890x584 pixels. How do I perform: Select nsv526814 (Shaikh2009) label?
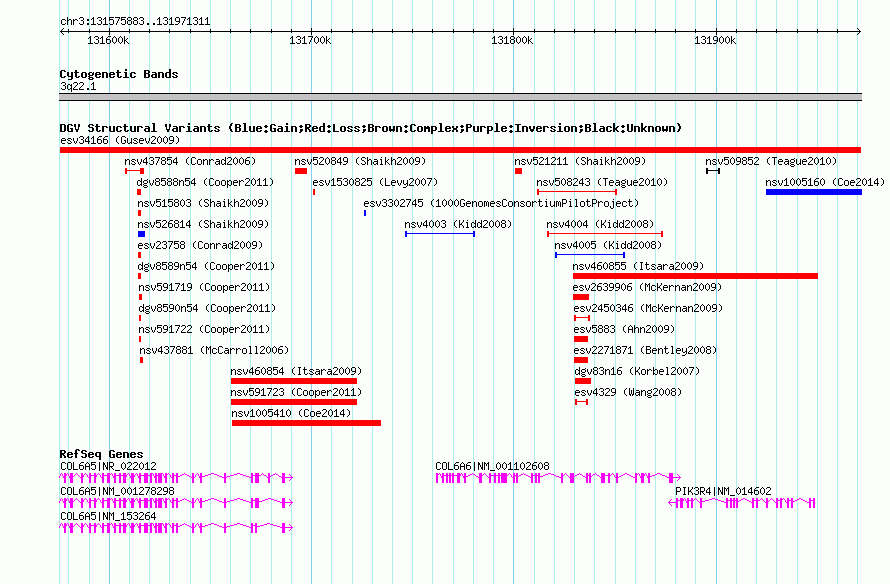pos(203,224)
